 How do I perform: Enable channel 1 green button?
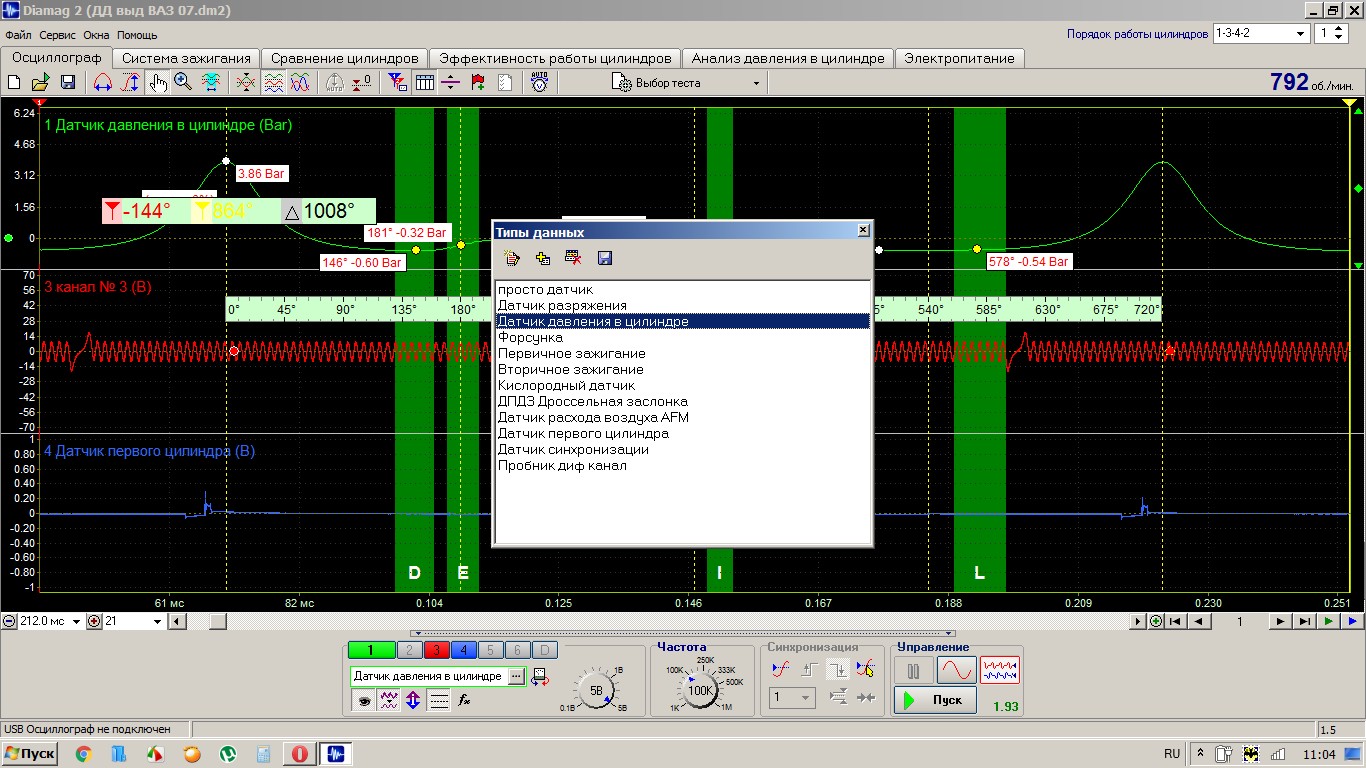[x=371, y=650]
